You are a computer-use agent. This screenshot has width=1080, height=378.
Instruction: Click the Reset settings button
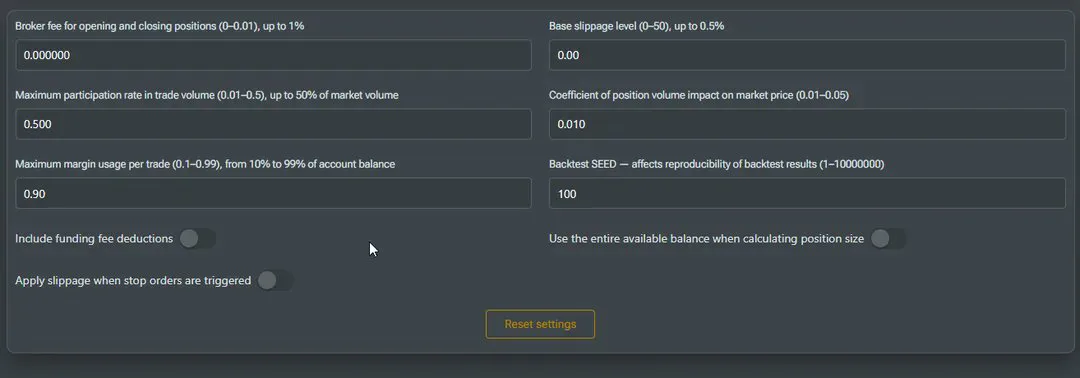click(540, 324)
